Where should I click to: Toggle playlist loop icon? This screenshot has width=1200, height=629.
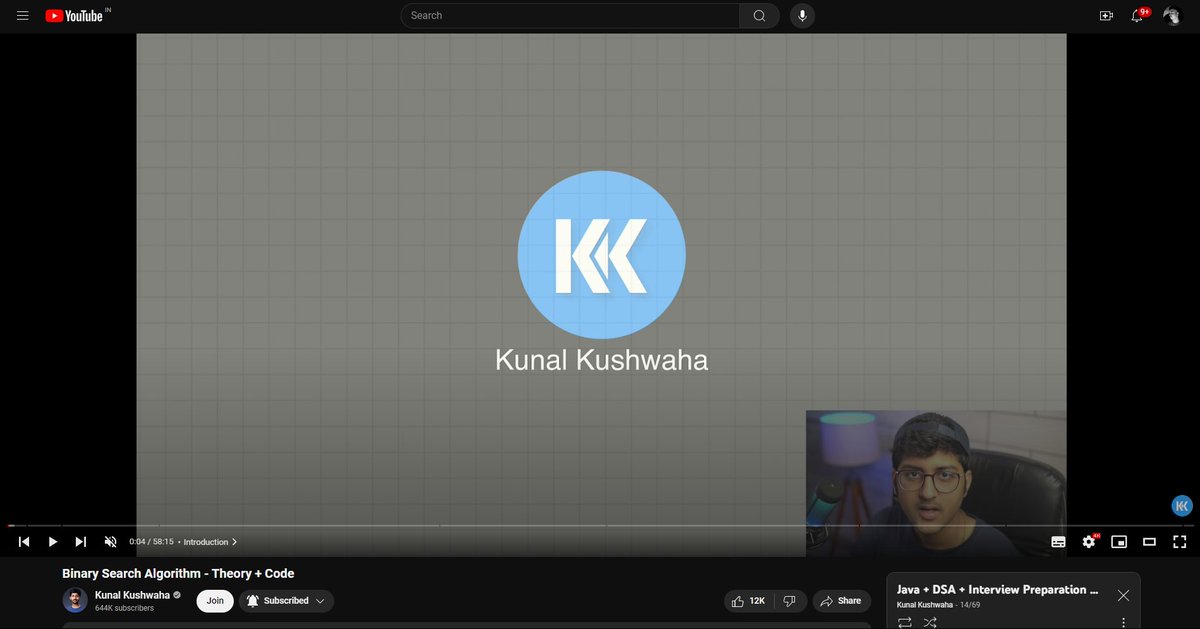(905, 623)
